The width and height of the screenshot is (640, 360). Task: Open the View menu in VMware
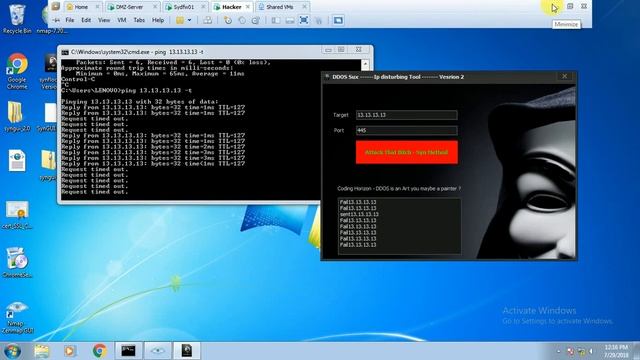pyautogui.click(x=104, y=20)
